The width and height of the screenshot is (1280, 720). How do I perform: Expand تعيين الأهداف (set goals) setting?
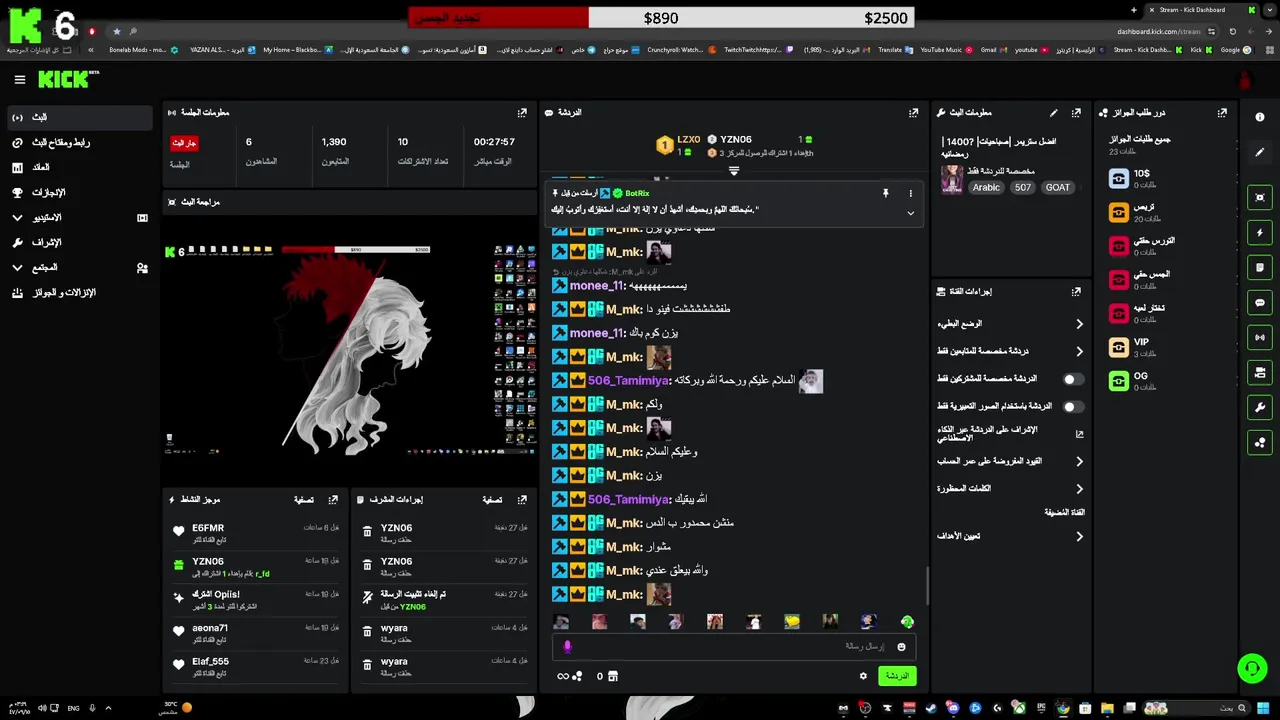tap(1010, 536)
